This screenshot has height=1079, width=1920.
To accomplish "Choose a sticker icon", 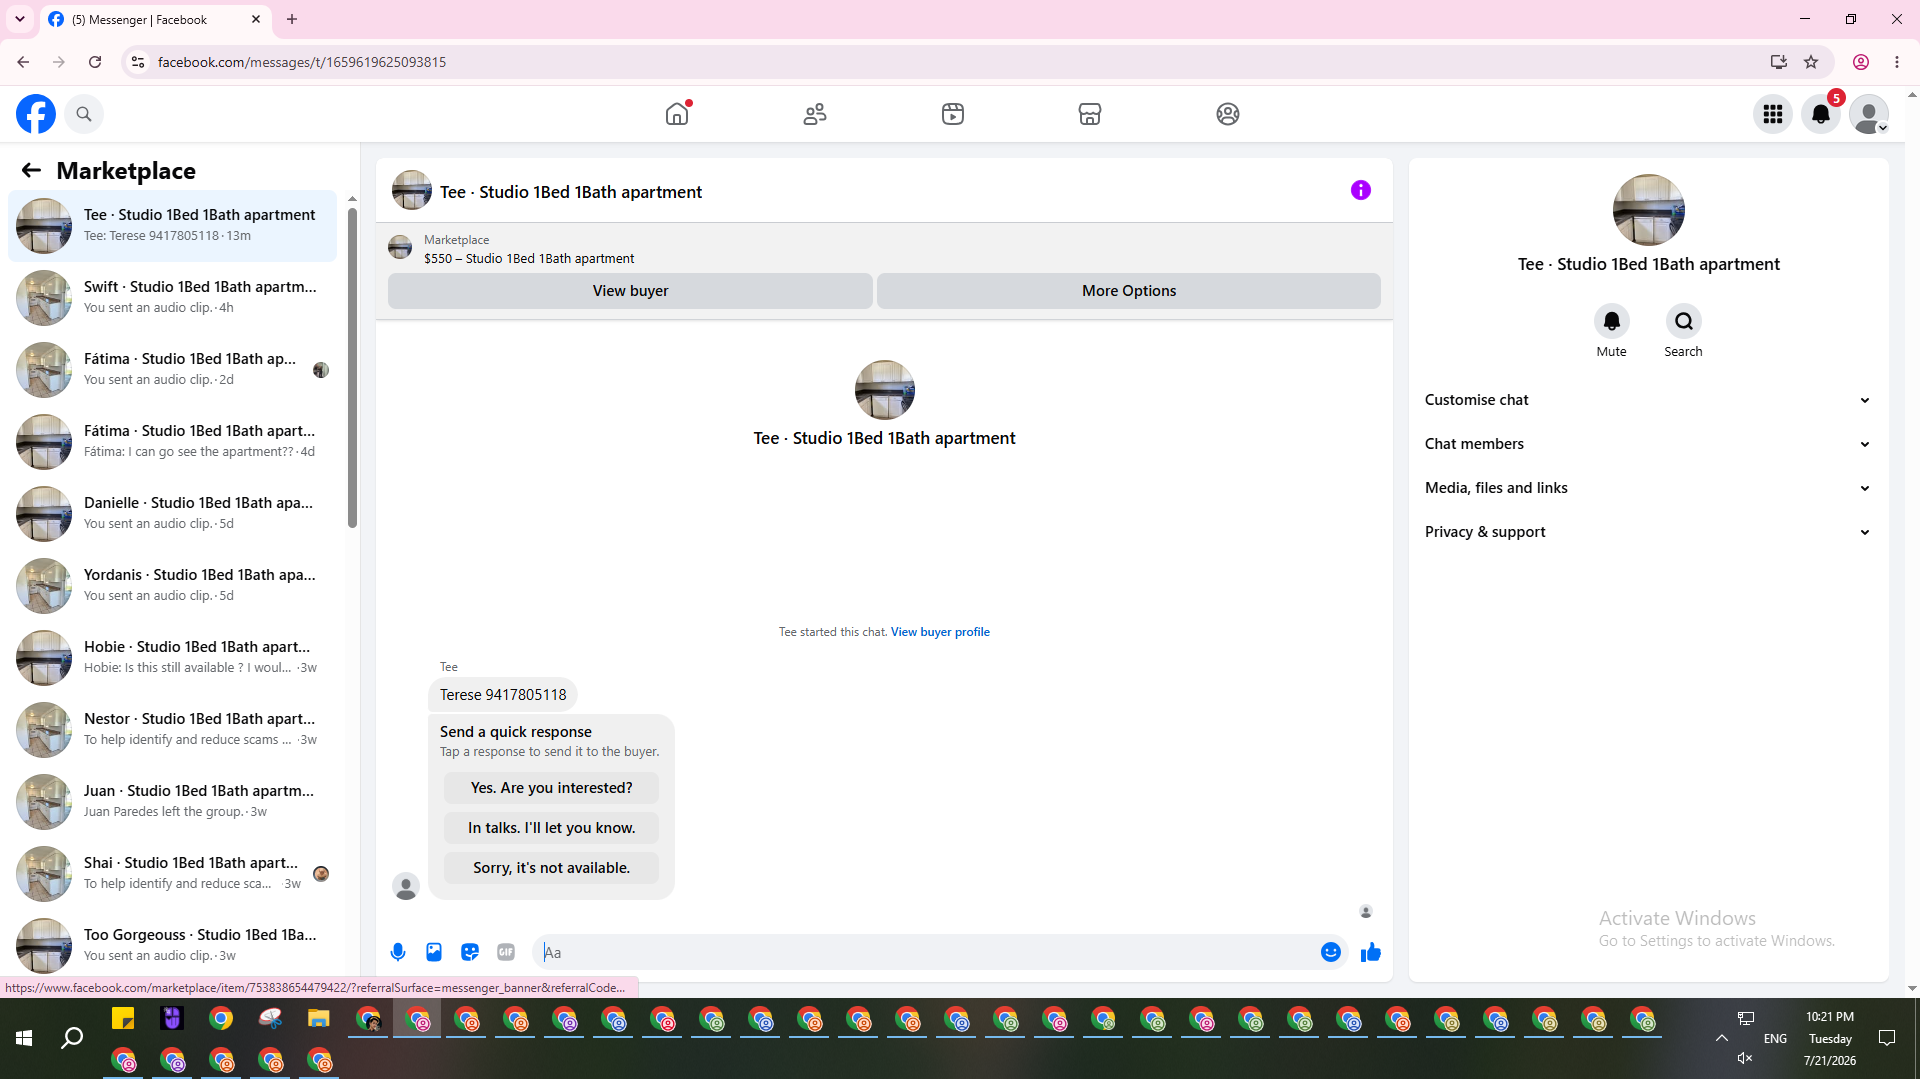I will coord(470,952).
